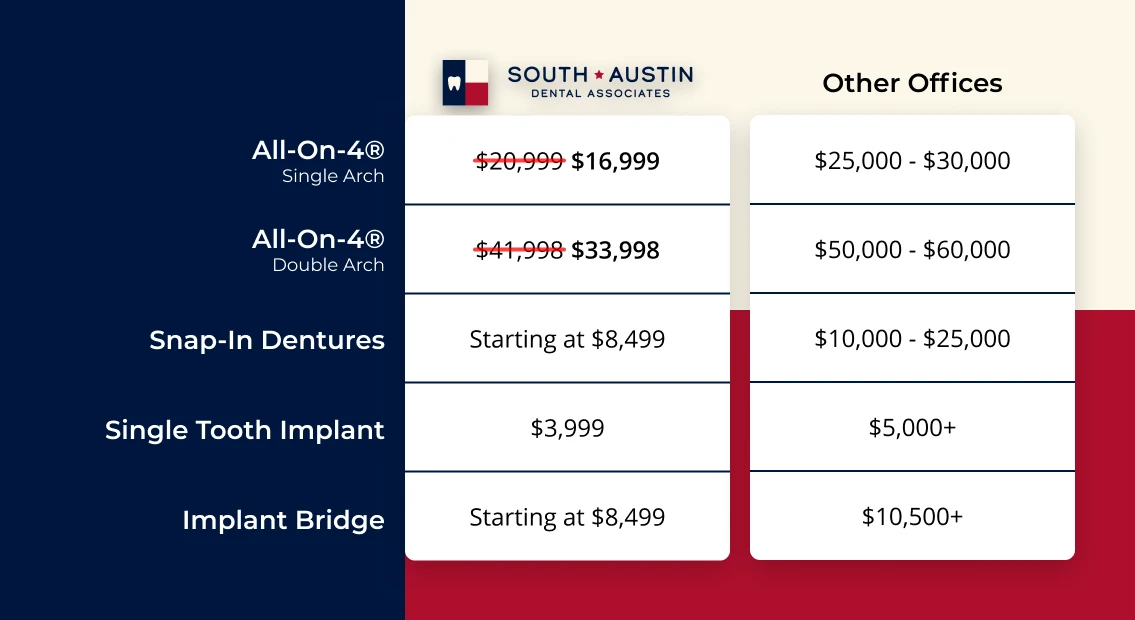Click the $25,000 - $30,000 price range

912,160
